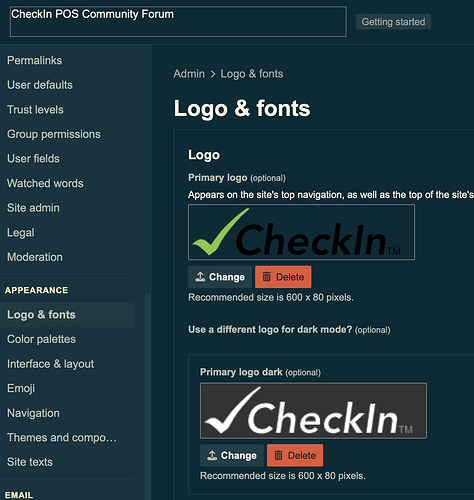The width and height of the screenshot is (474, 500).
Task: Click the Getting started button
Action: (x=393, y=22)
